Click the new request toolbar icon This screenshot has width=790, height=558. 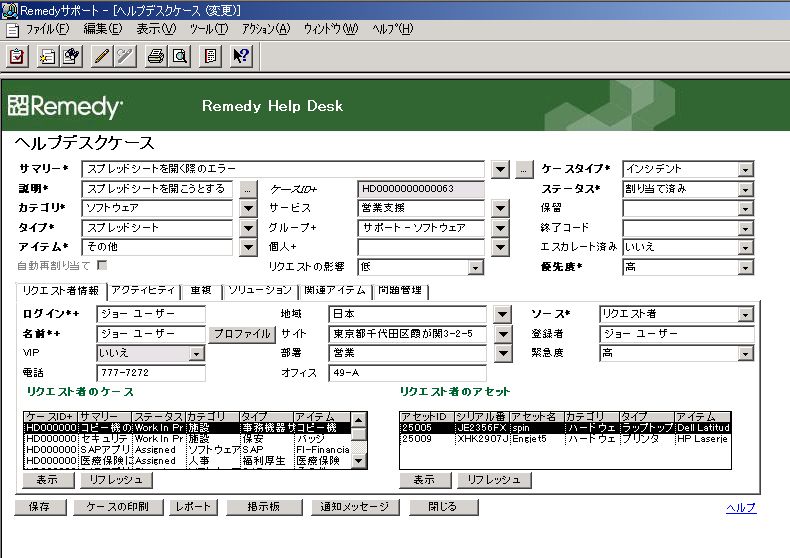pos(48,56)
